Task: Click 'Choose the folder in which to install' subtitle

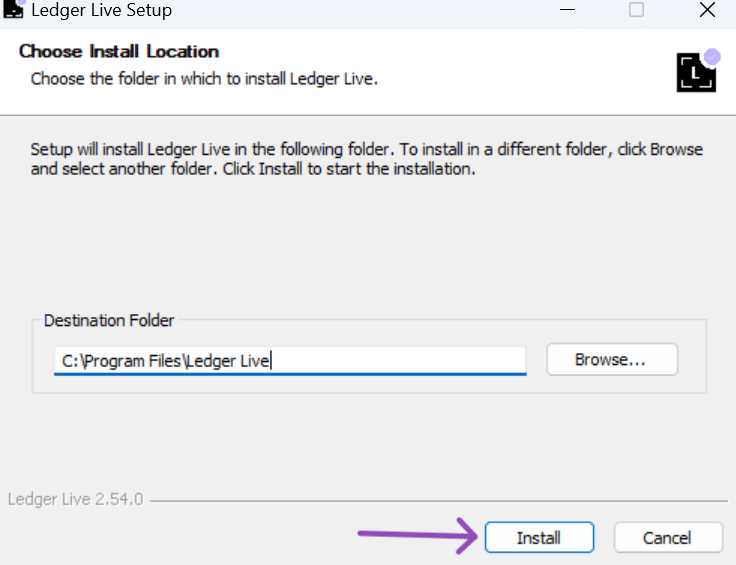Action: point(204,79)
